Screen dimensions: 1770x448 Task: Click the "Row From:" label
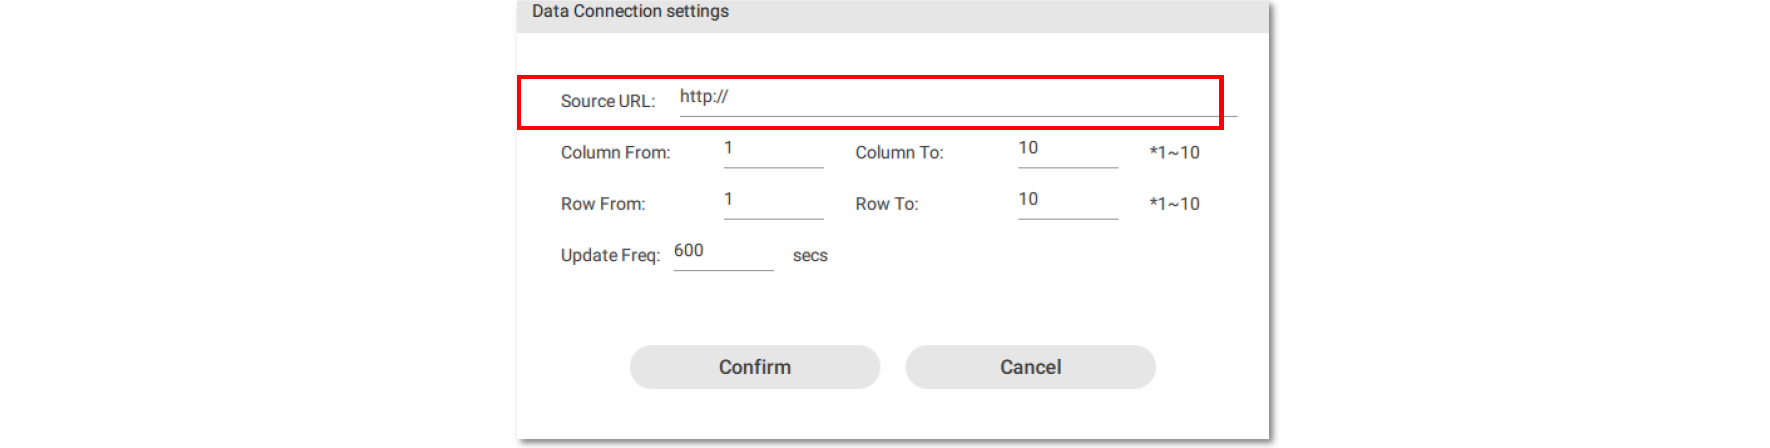(x=602, y=204)
